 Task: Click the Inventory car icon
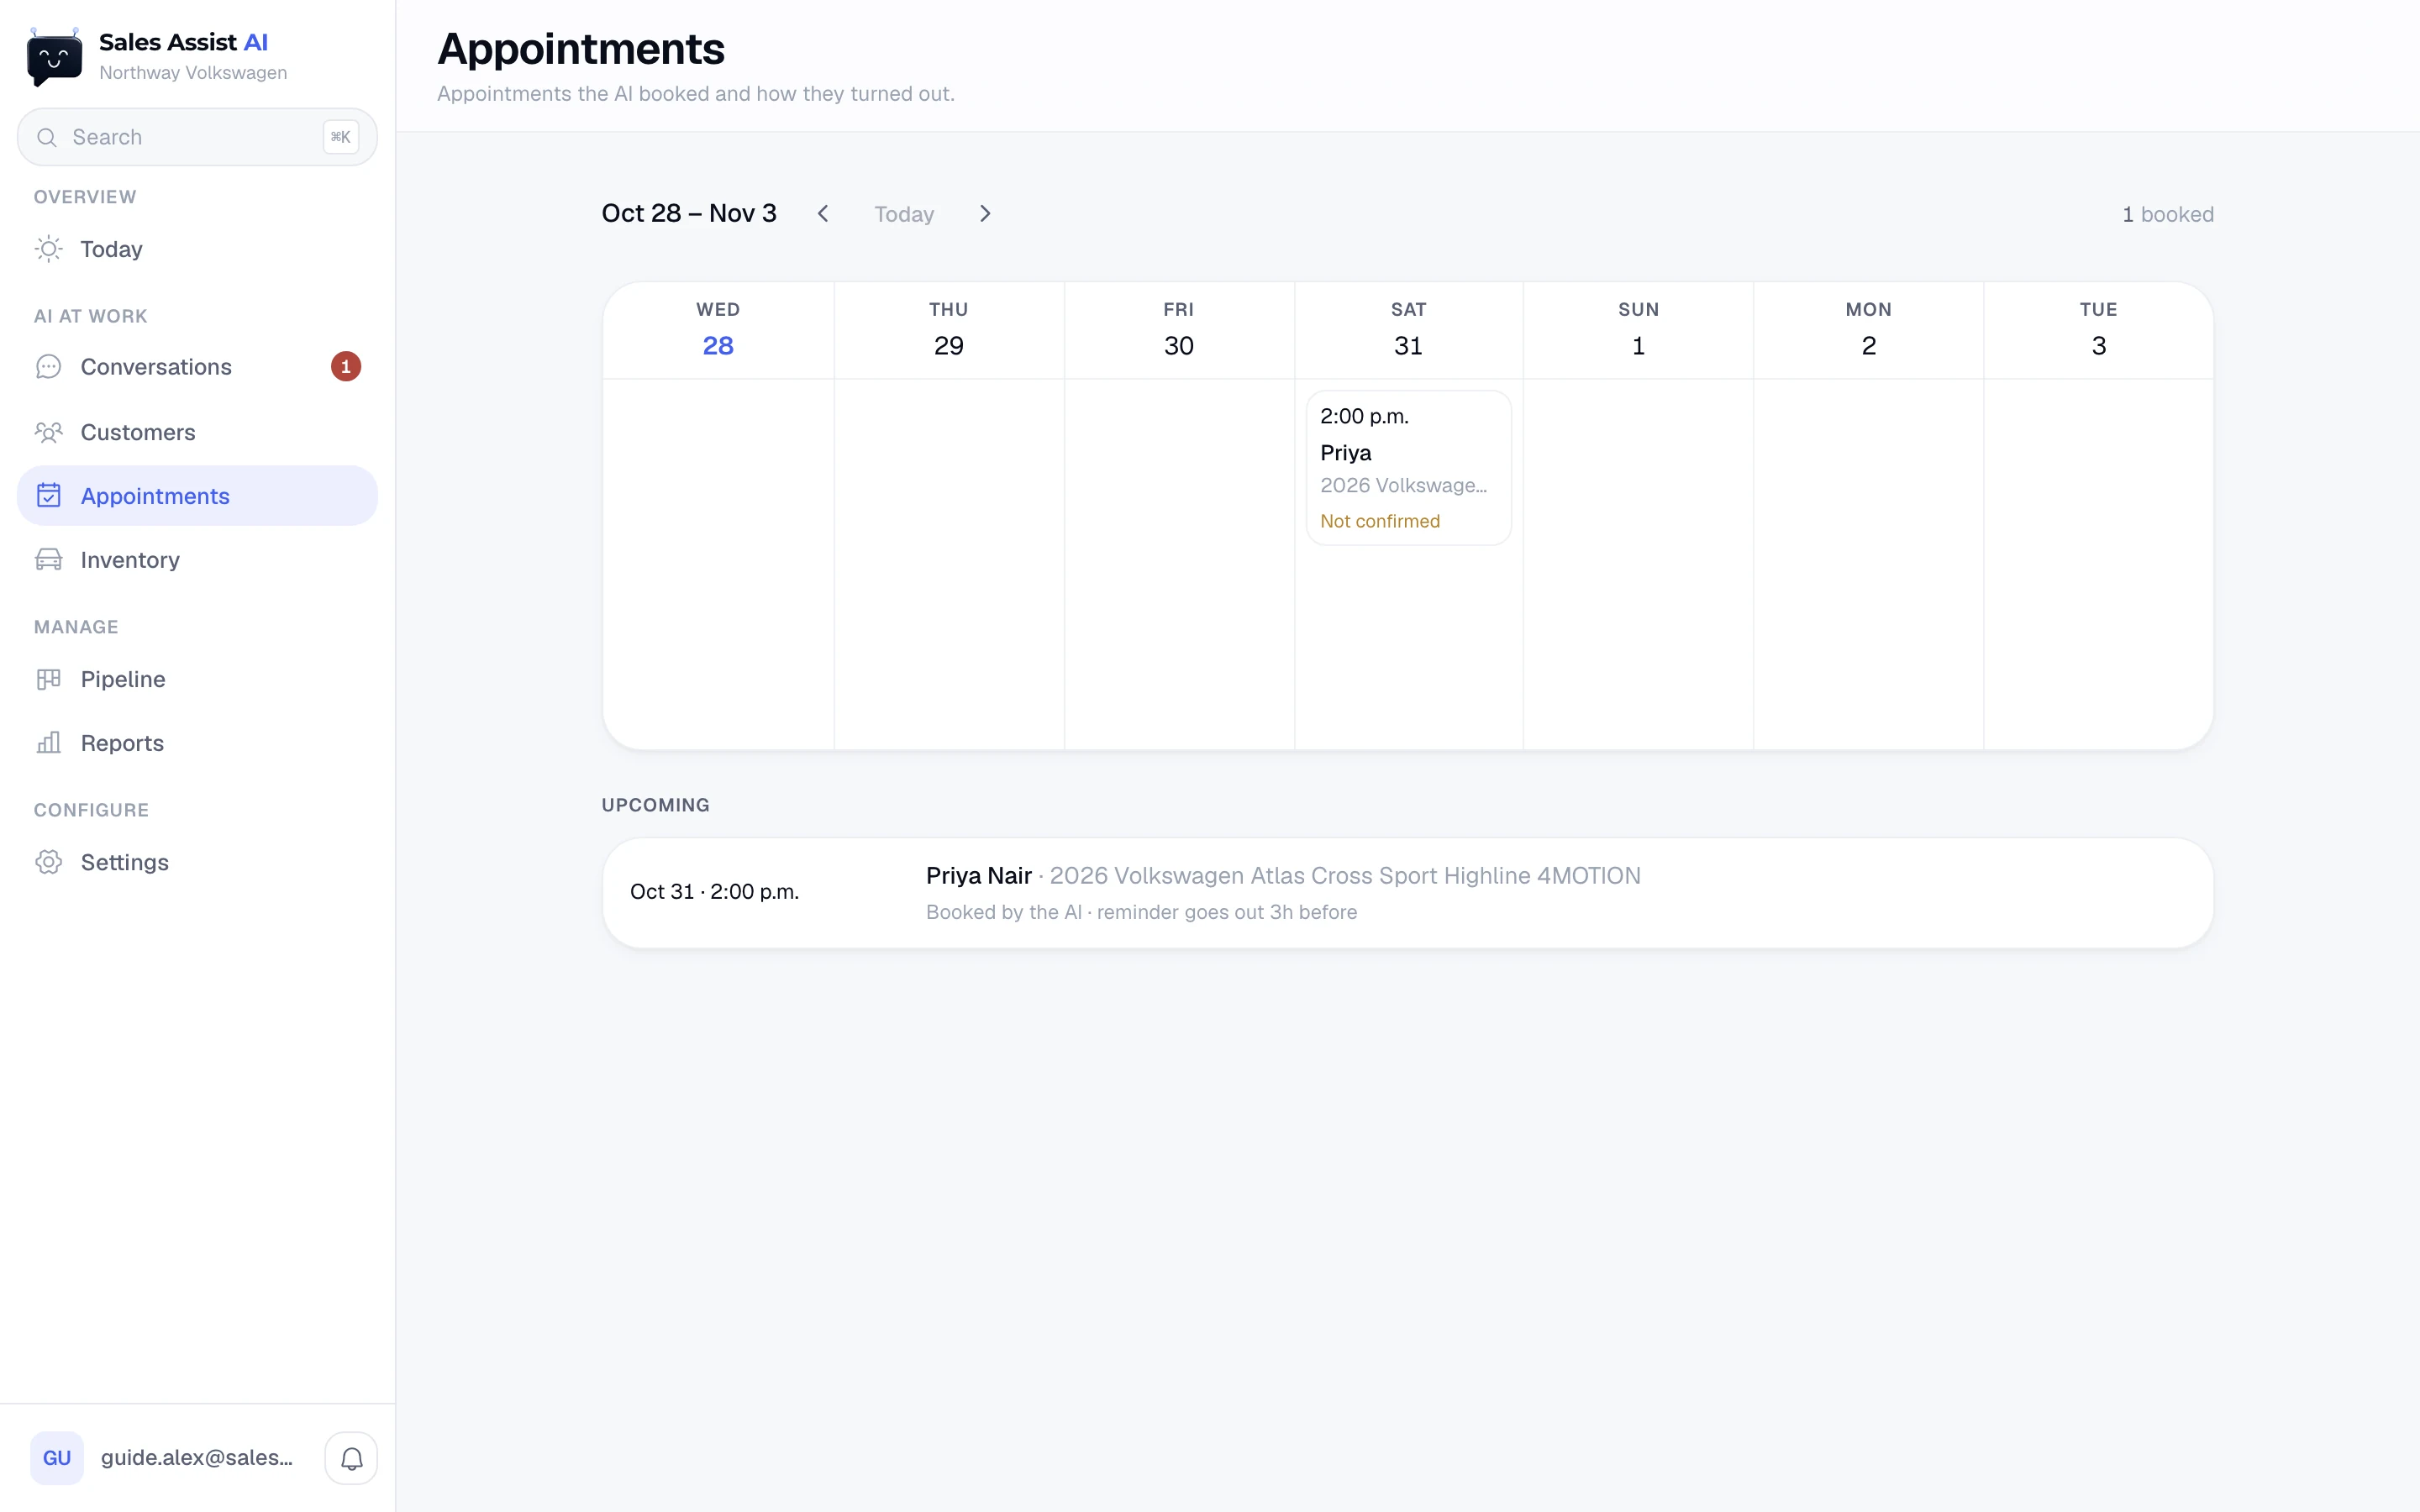click(x=49, y=560)
